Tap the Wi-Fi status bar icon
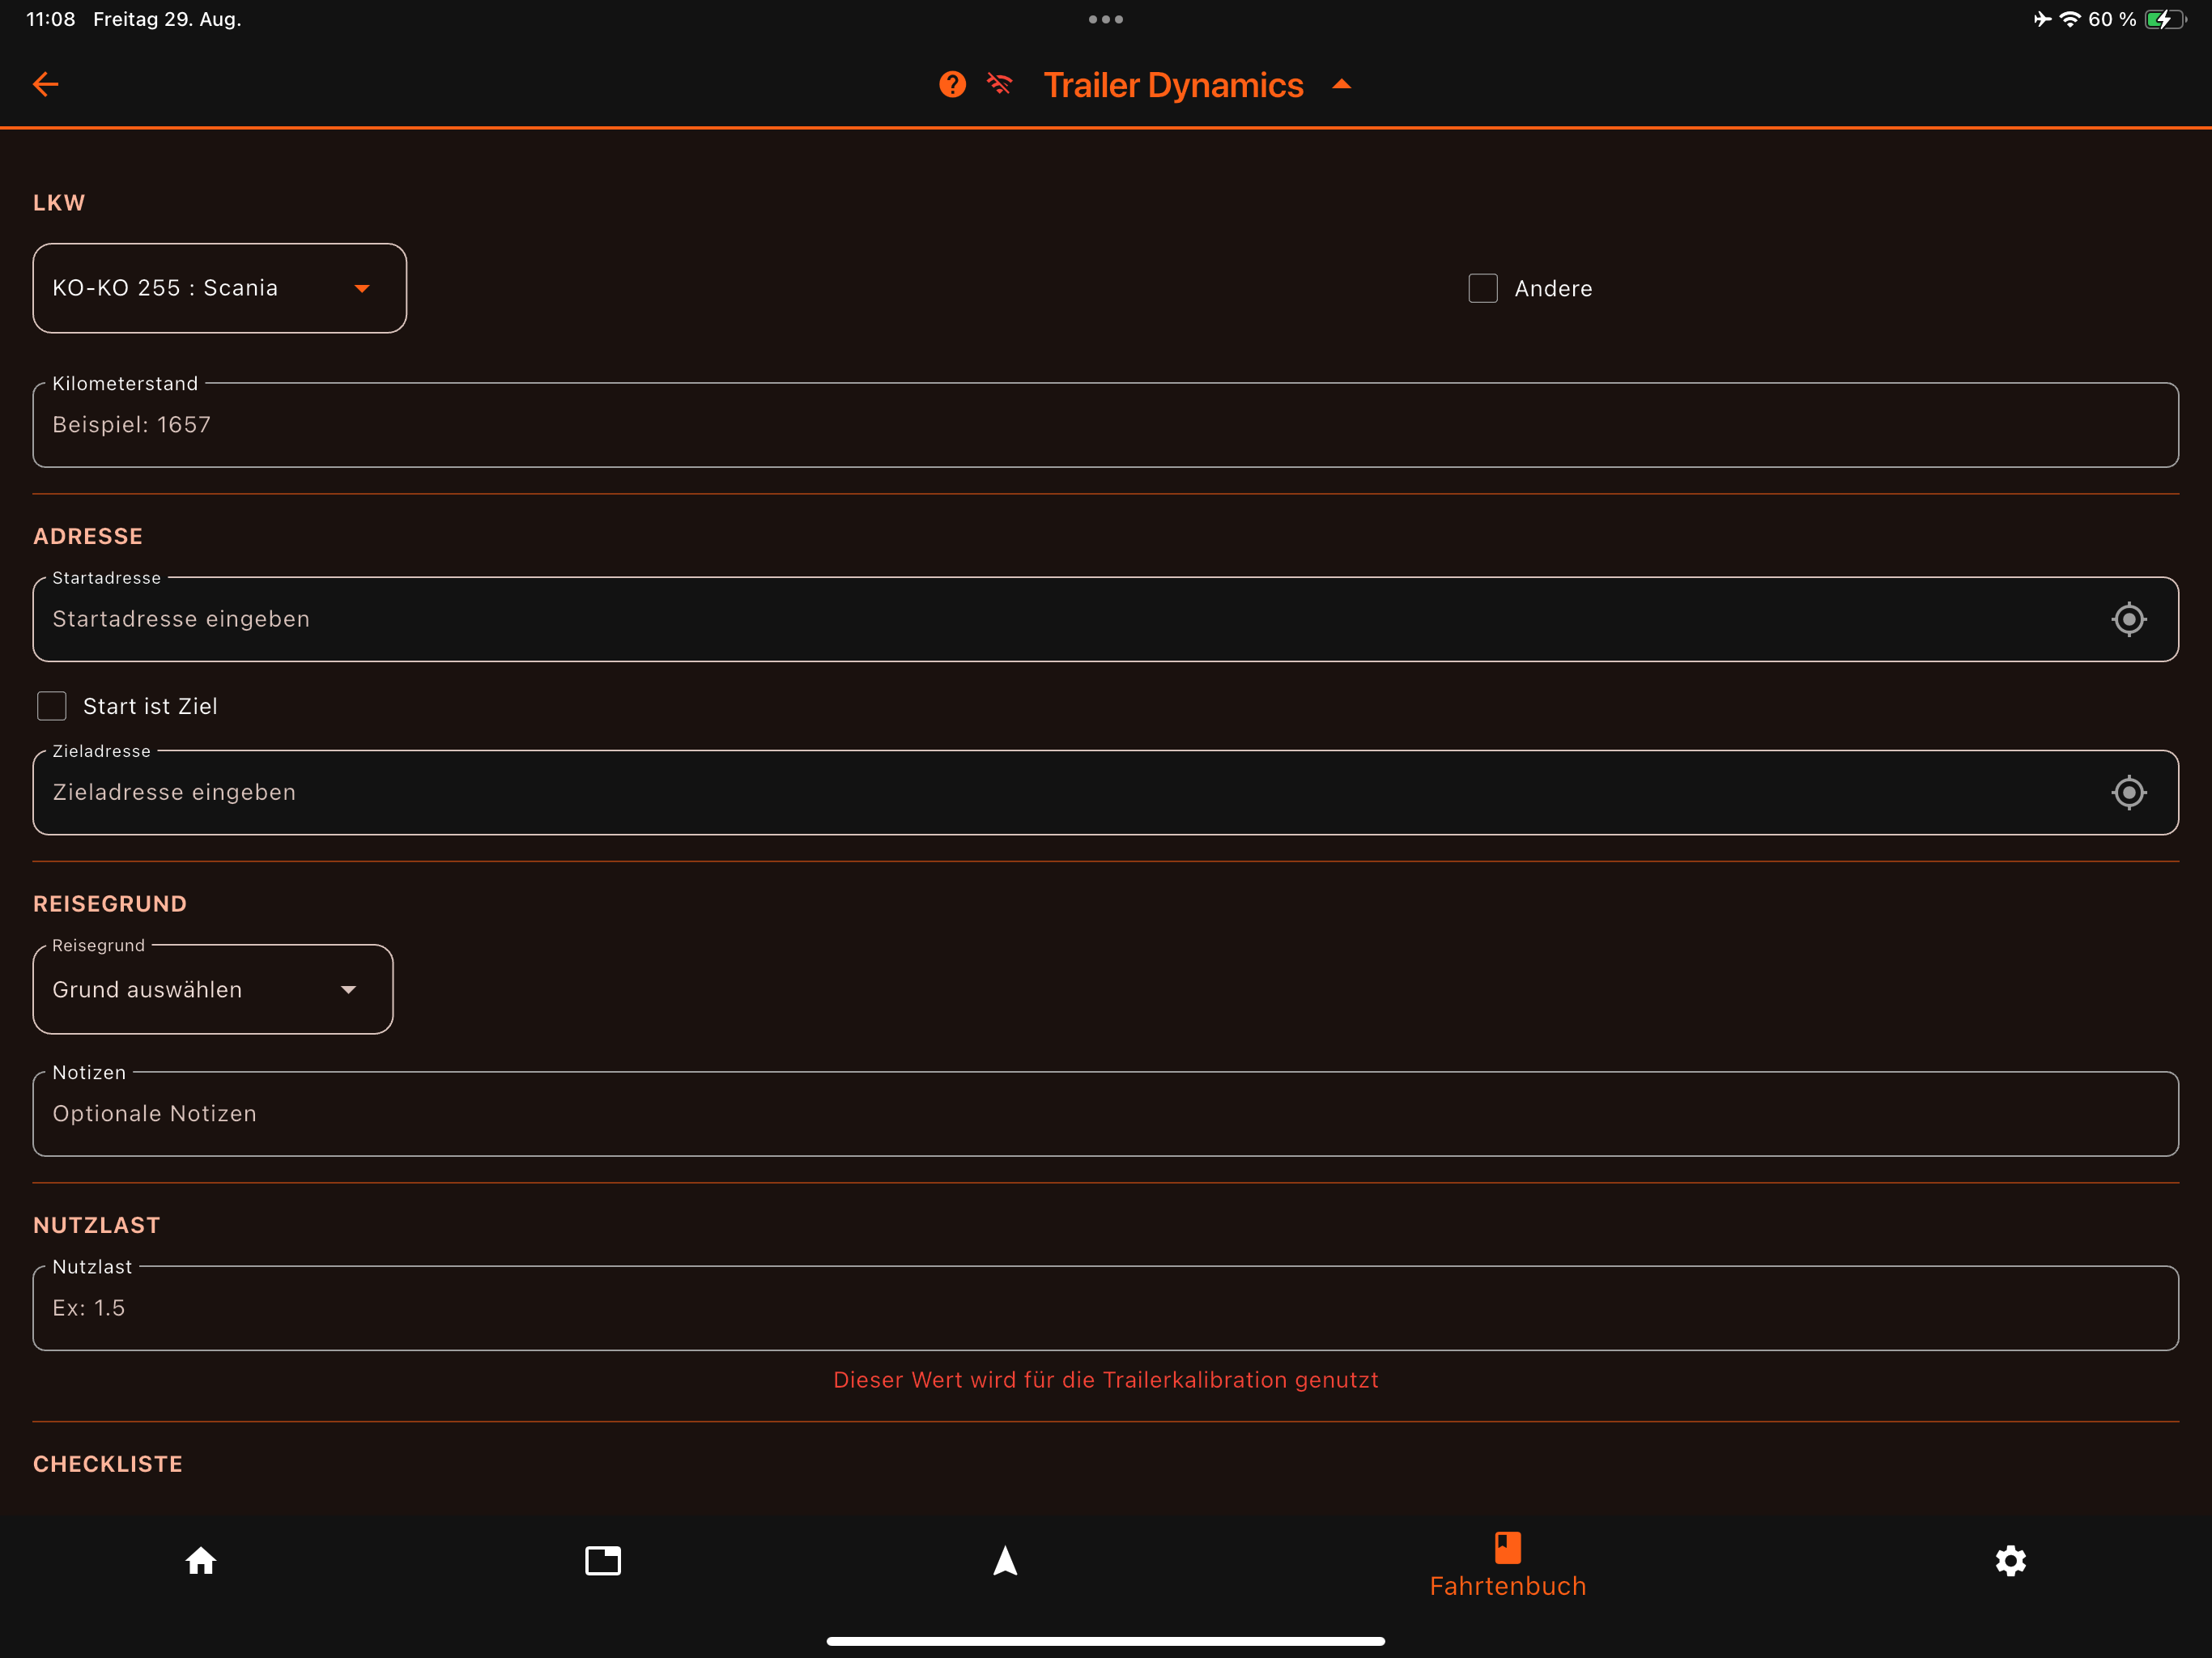Image resolution: width=2212 pixels, height=1658 pixels. (2070, 19)
